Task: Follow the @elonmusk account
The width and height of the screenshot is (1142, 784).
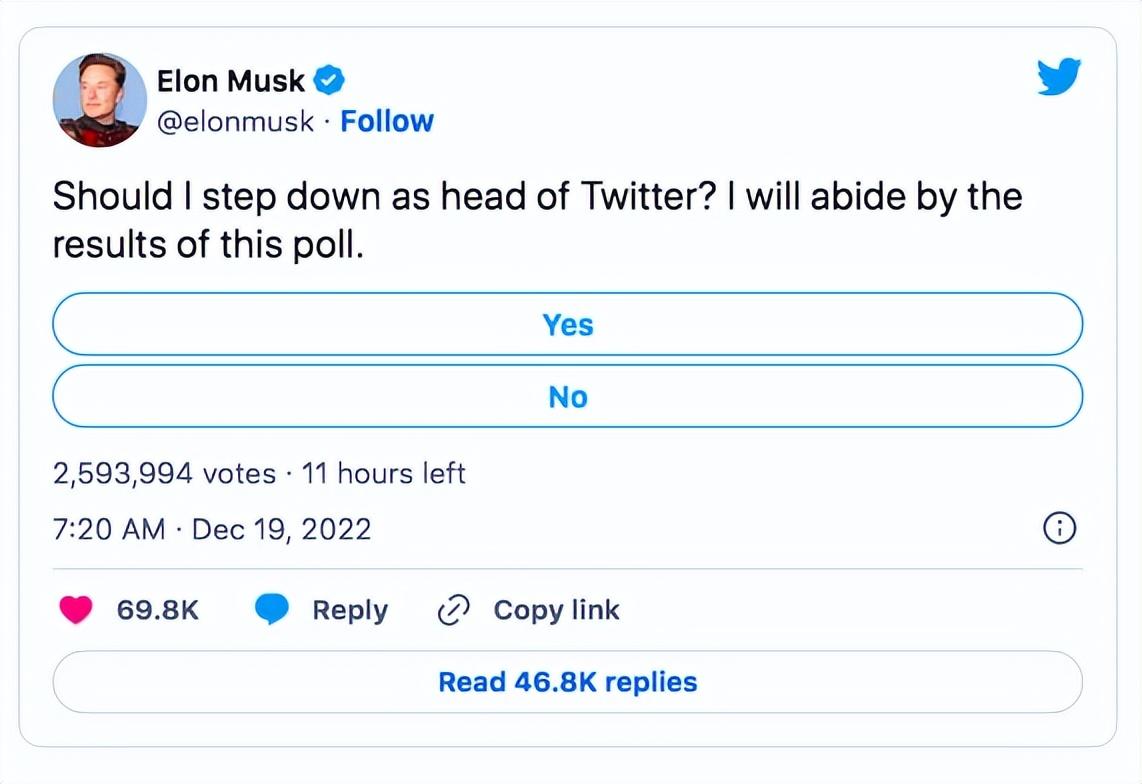Action: point(387,122)
